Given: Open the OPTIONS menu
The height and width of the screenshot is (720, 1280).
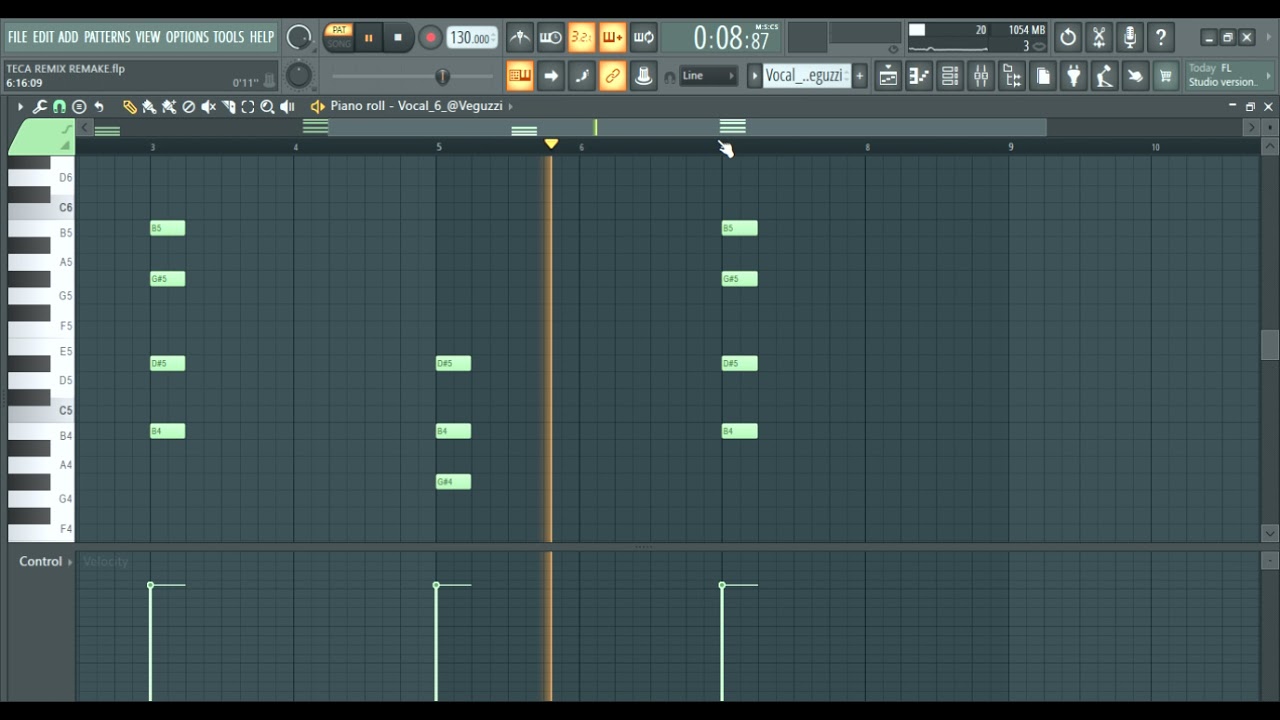Looking at the screenshot, I should [x=187, y=38].
